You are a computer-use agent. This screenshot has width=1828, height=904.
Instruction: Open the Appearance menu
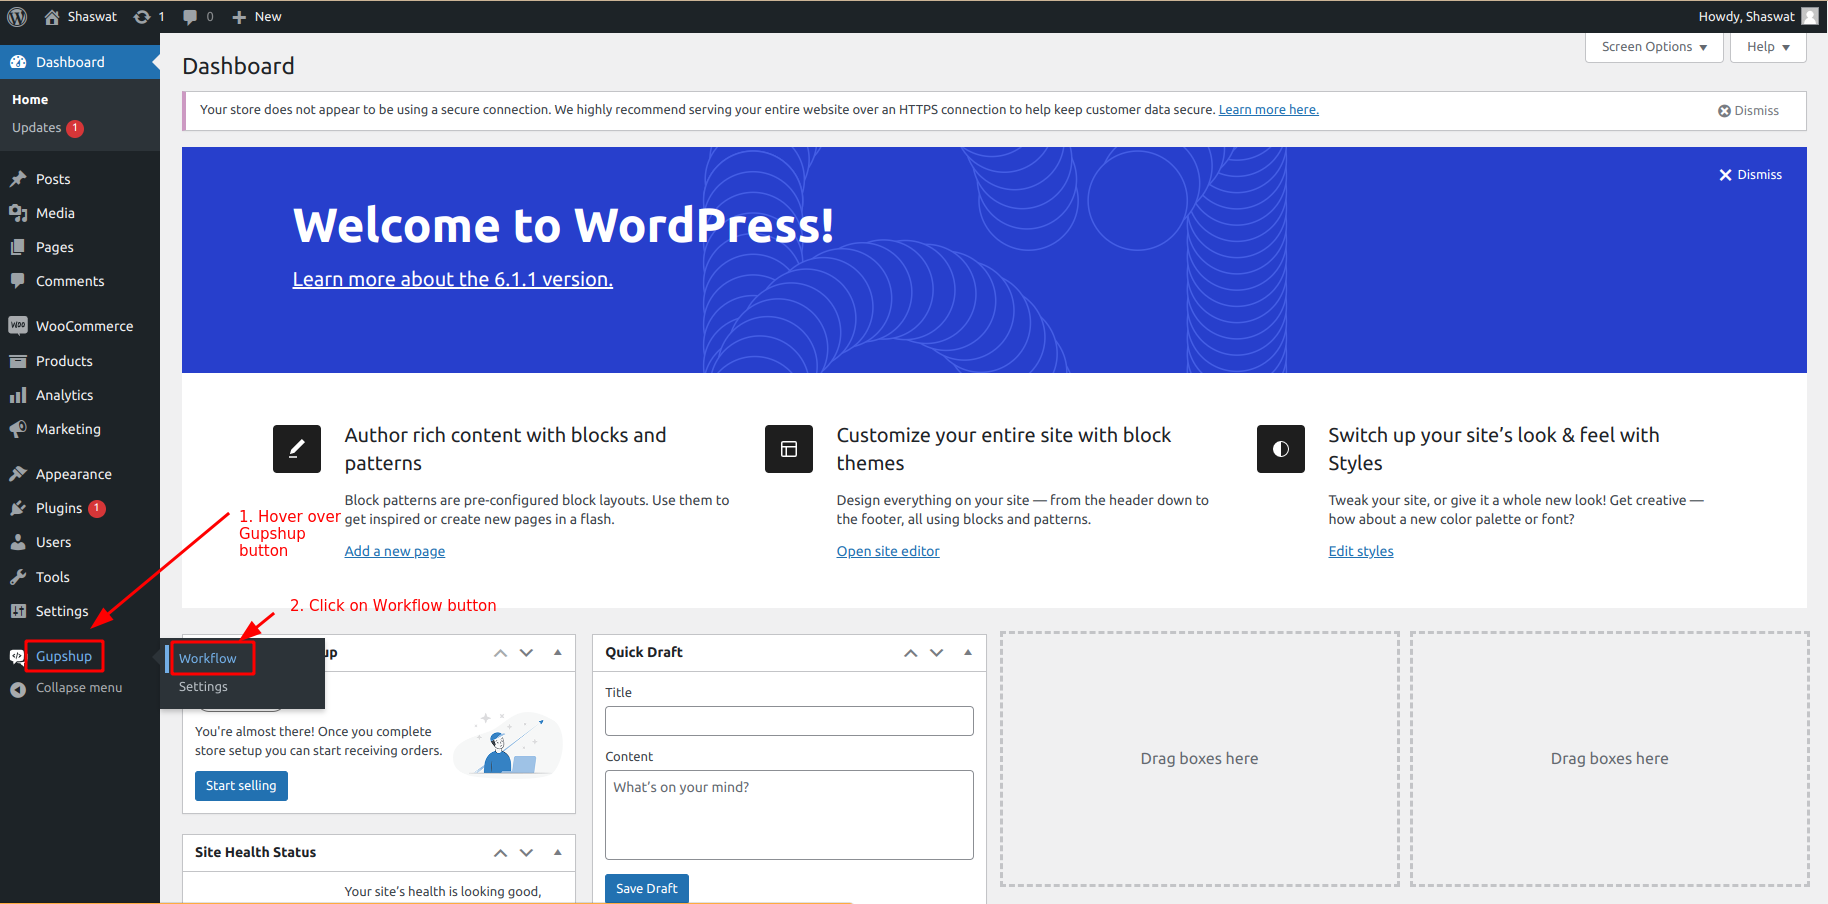pyautogui.click(x=73, y=474)
